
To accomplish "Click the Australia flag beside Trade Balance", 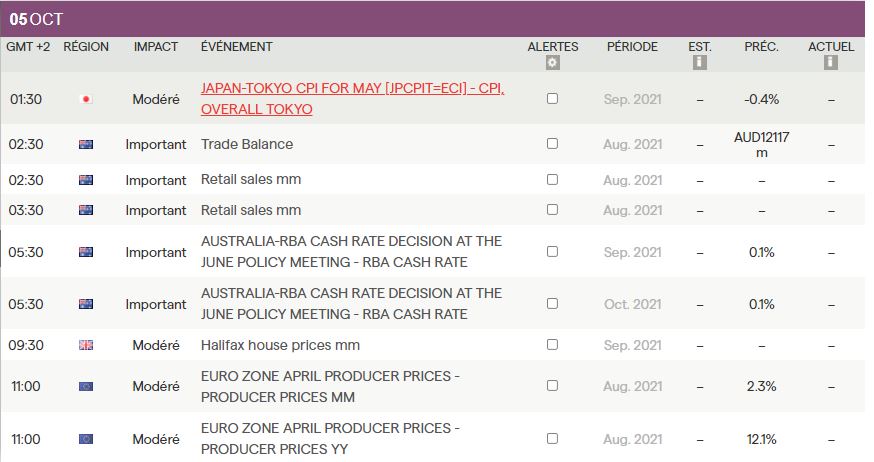I will [x=86, y=145].
